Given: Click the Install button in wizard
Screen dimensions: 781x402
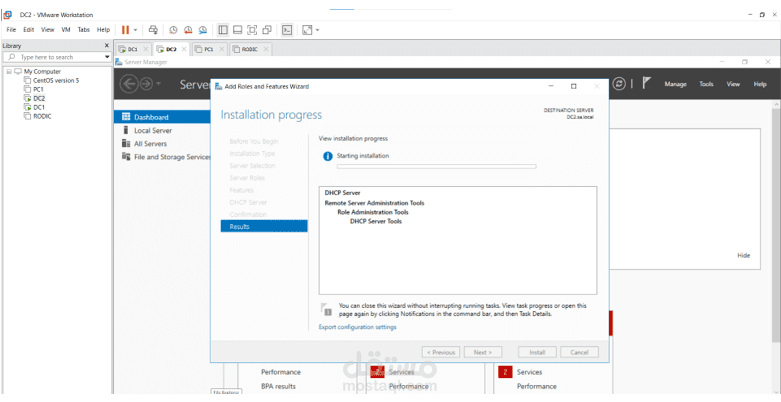Looking at the screenshot, I should click(537, 352).
